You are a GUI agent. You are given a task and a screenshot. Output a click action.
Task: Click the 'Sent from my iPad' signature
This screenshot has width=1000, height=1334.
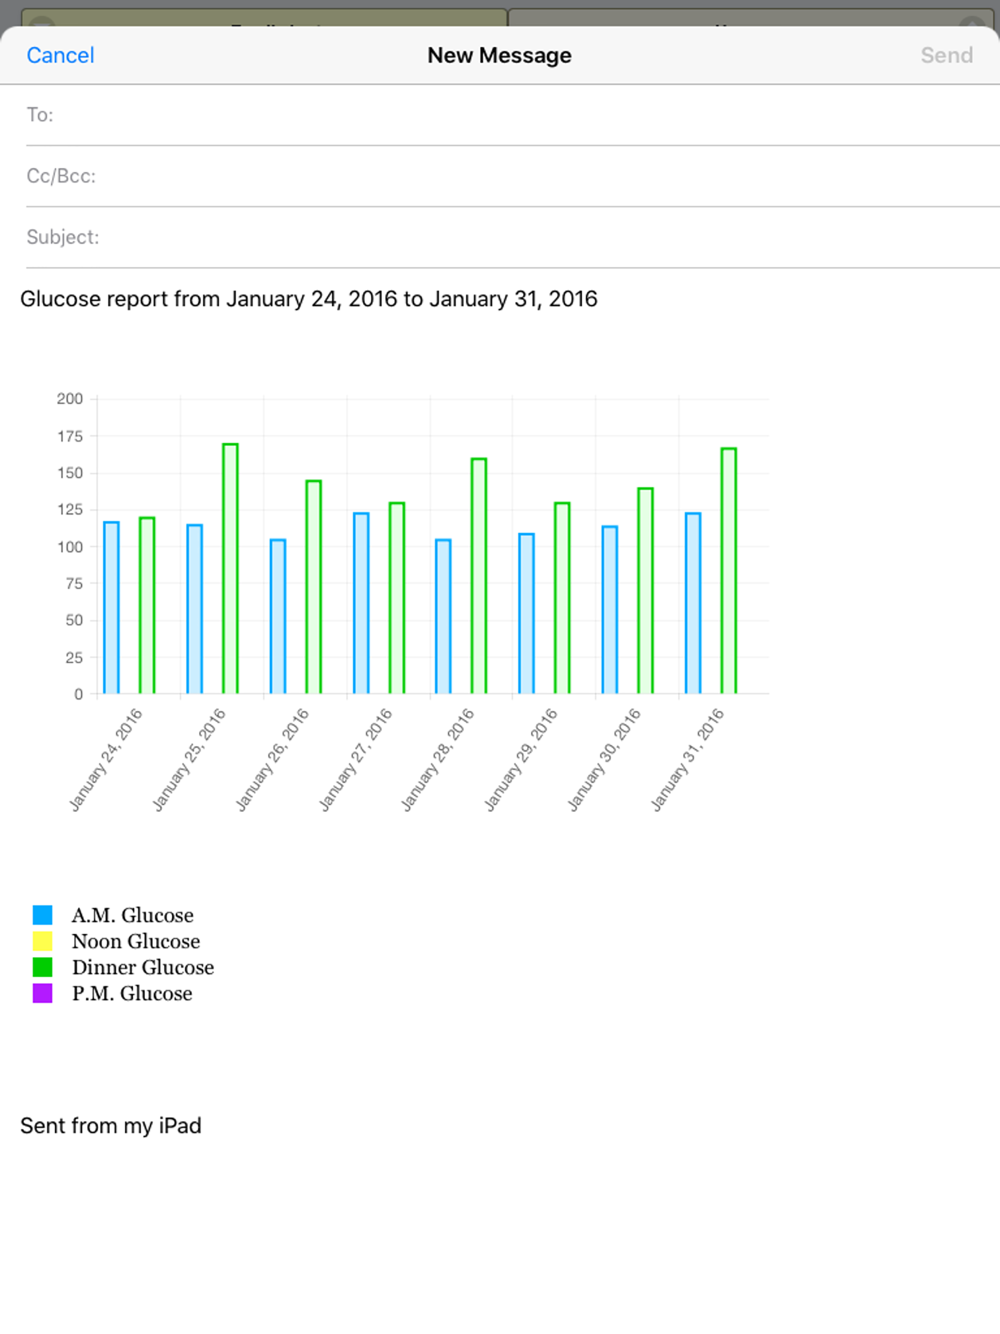coord(111,1126)
